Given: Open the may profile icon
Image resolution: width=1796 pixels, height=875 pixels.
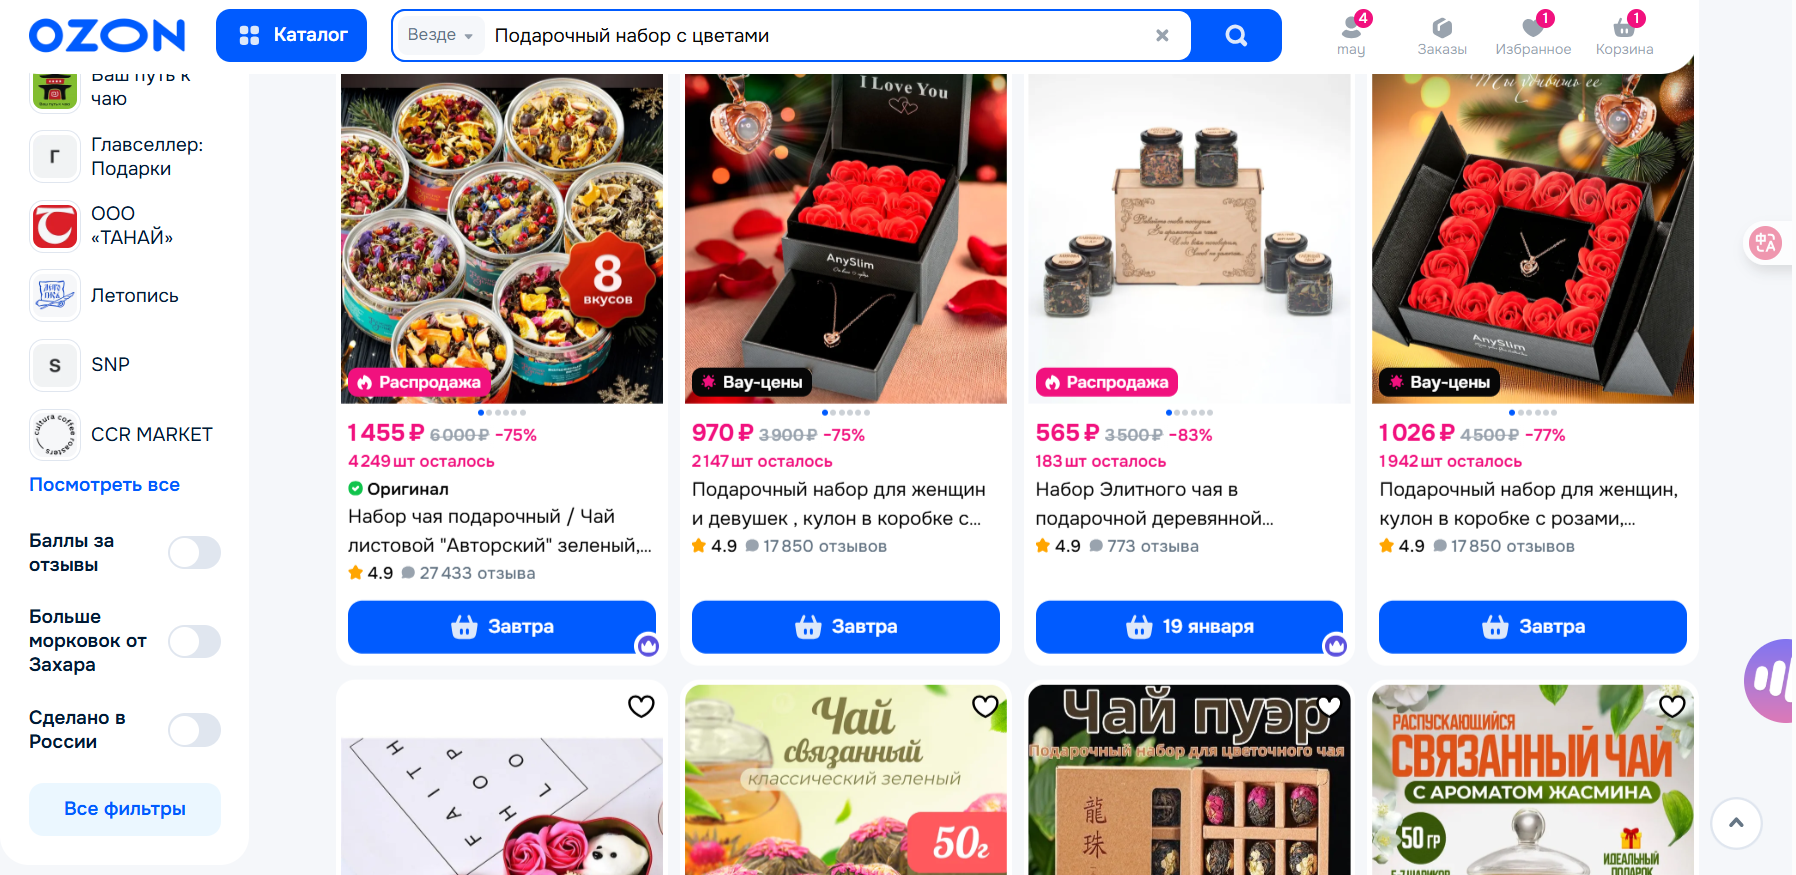Looking at the screenshot, I should click(x=1351, y=34).
